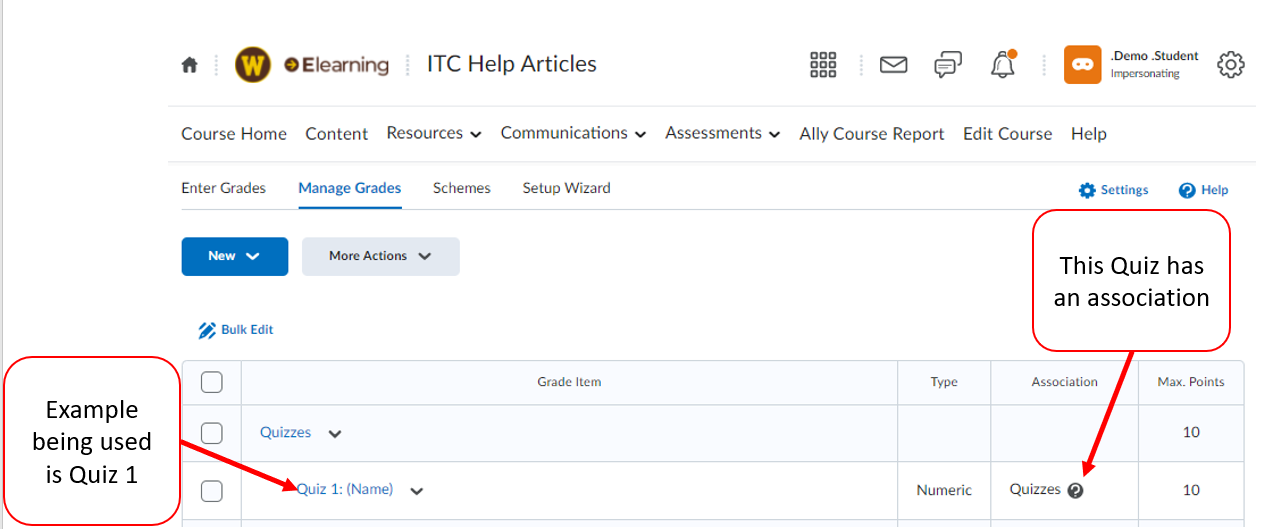Viewport: 1271px width, 529px height.
Task: Open the Demo Student profile avatar
Action: click(1082, 65)
